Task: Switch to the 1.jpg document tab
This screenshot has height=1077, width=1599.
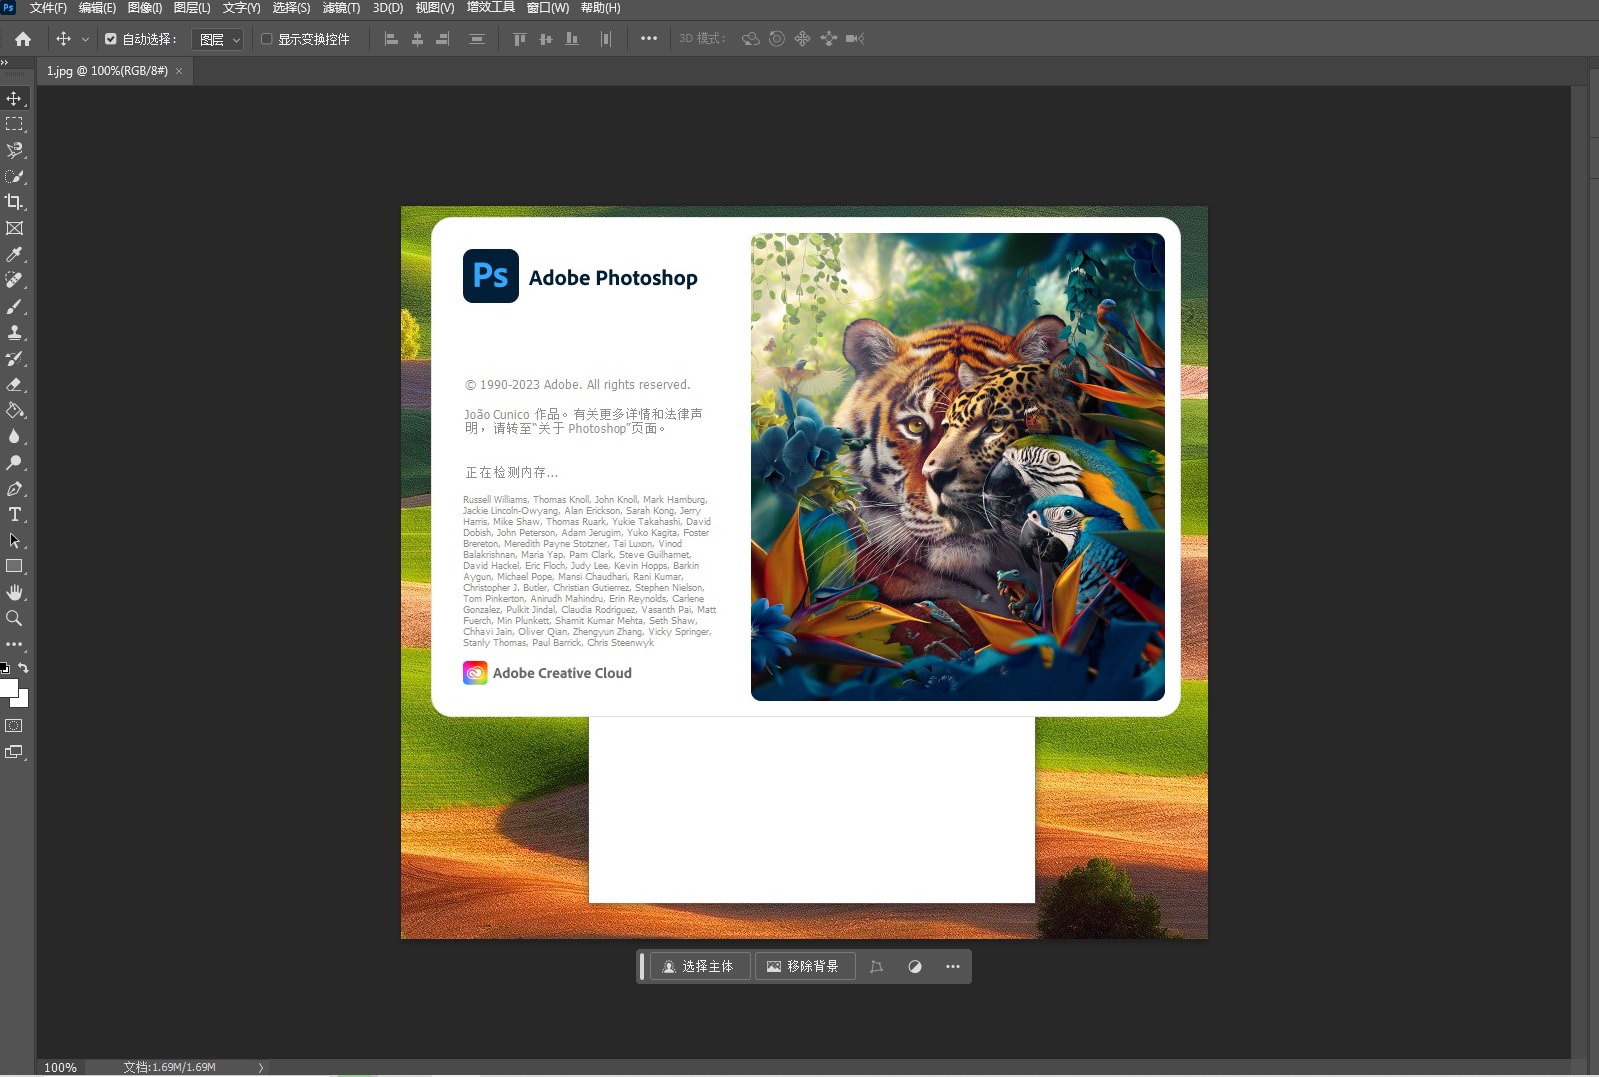Action: point(107,71)
